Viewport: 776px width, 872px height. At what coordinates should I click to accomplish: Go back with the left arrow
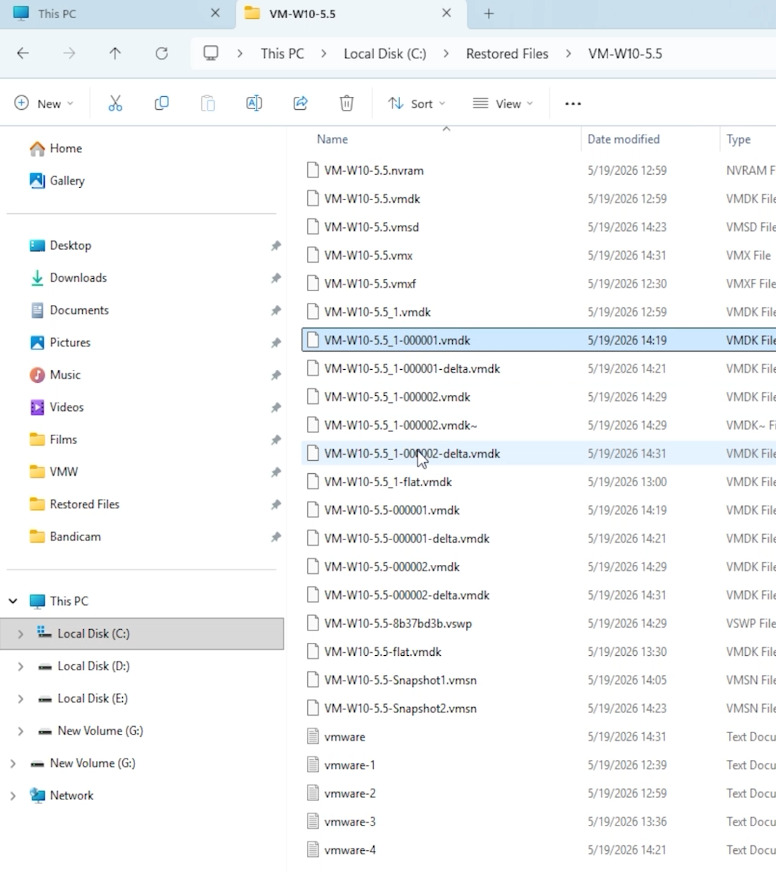pos(23,53)
